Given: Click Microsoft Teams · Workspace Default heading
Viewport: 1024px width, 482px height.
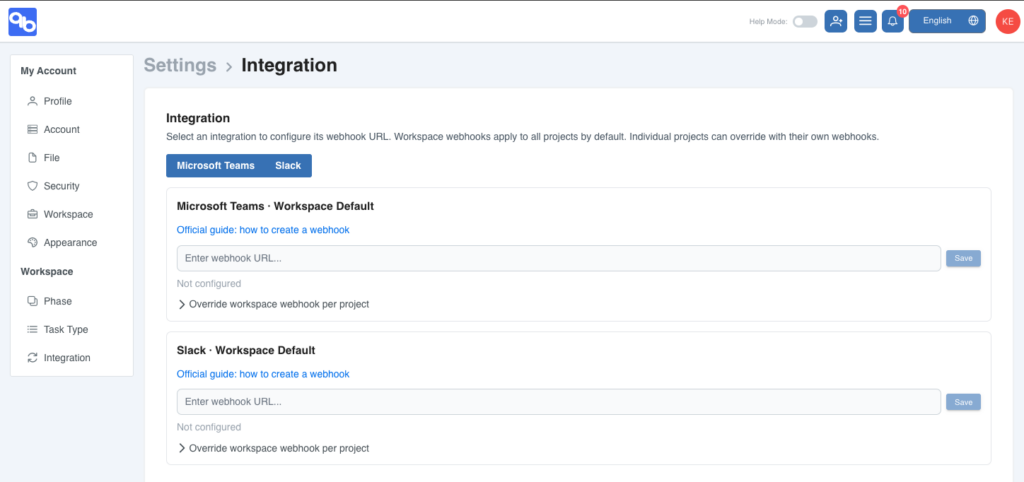Looking at the screenshot, I should click(275, 206).
